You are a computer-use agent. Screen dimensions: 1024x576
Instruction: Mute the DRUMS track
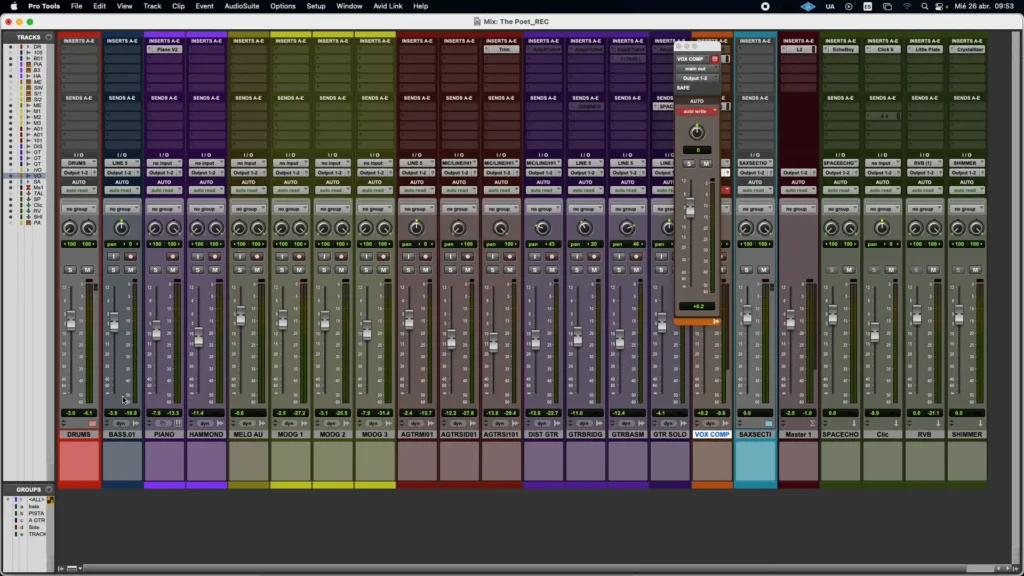[88, 270]
